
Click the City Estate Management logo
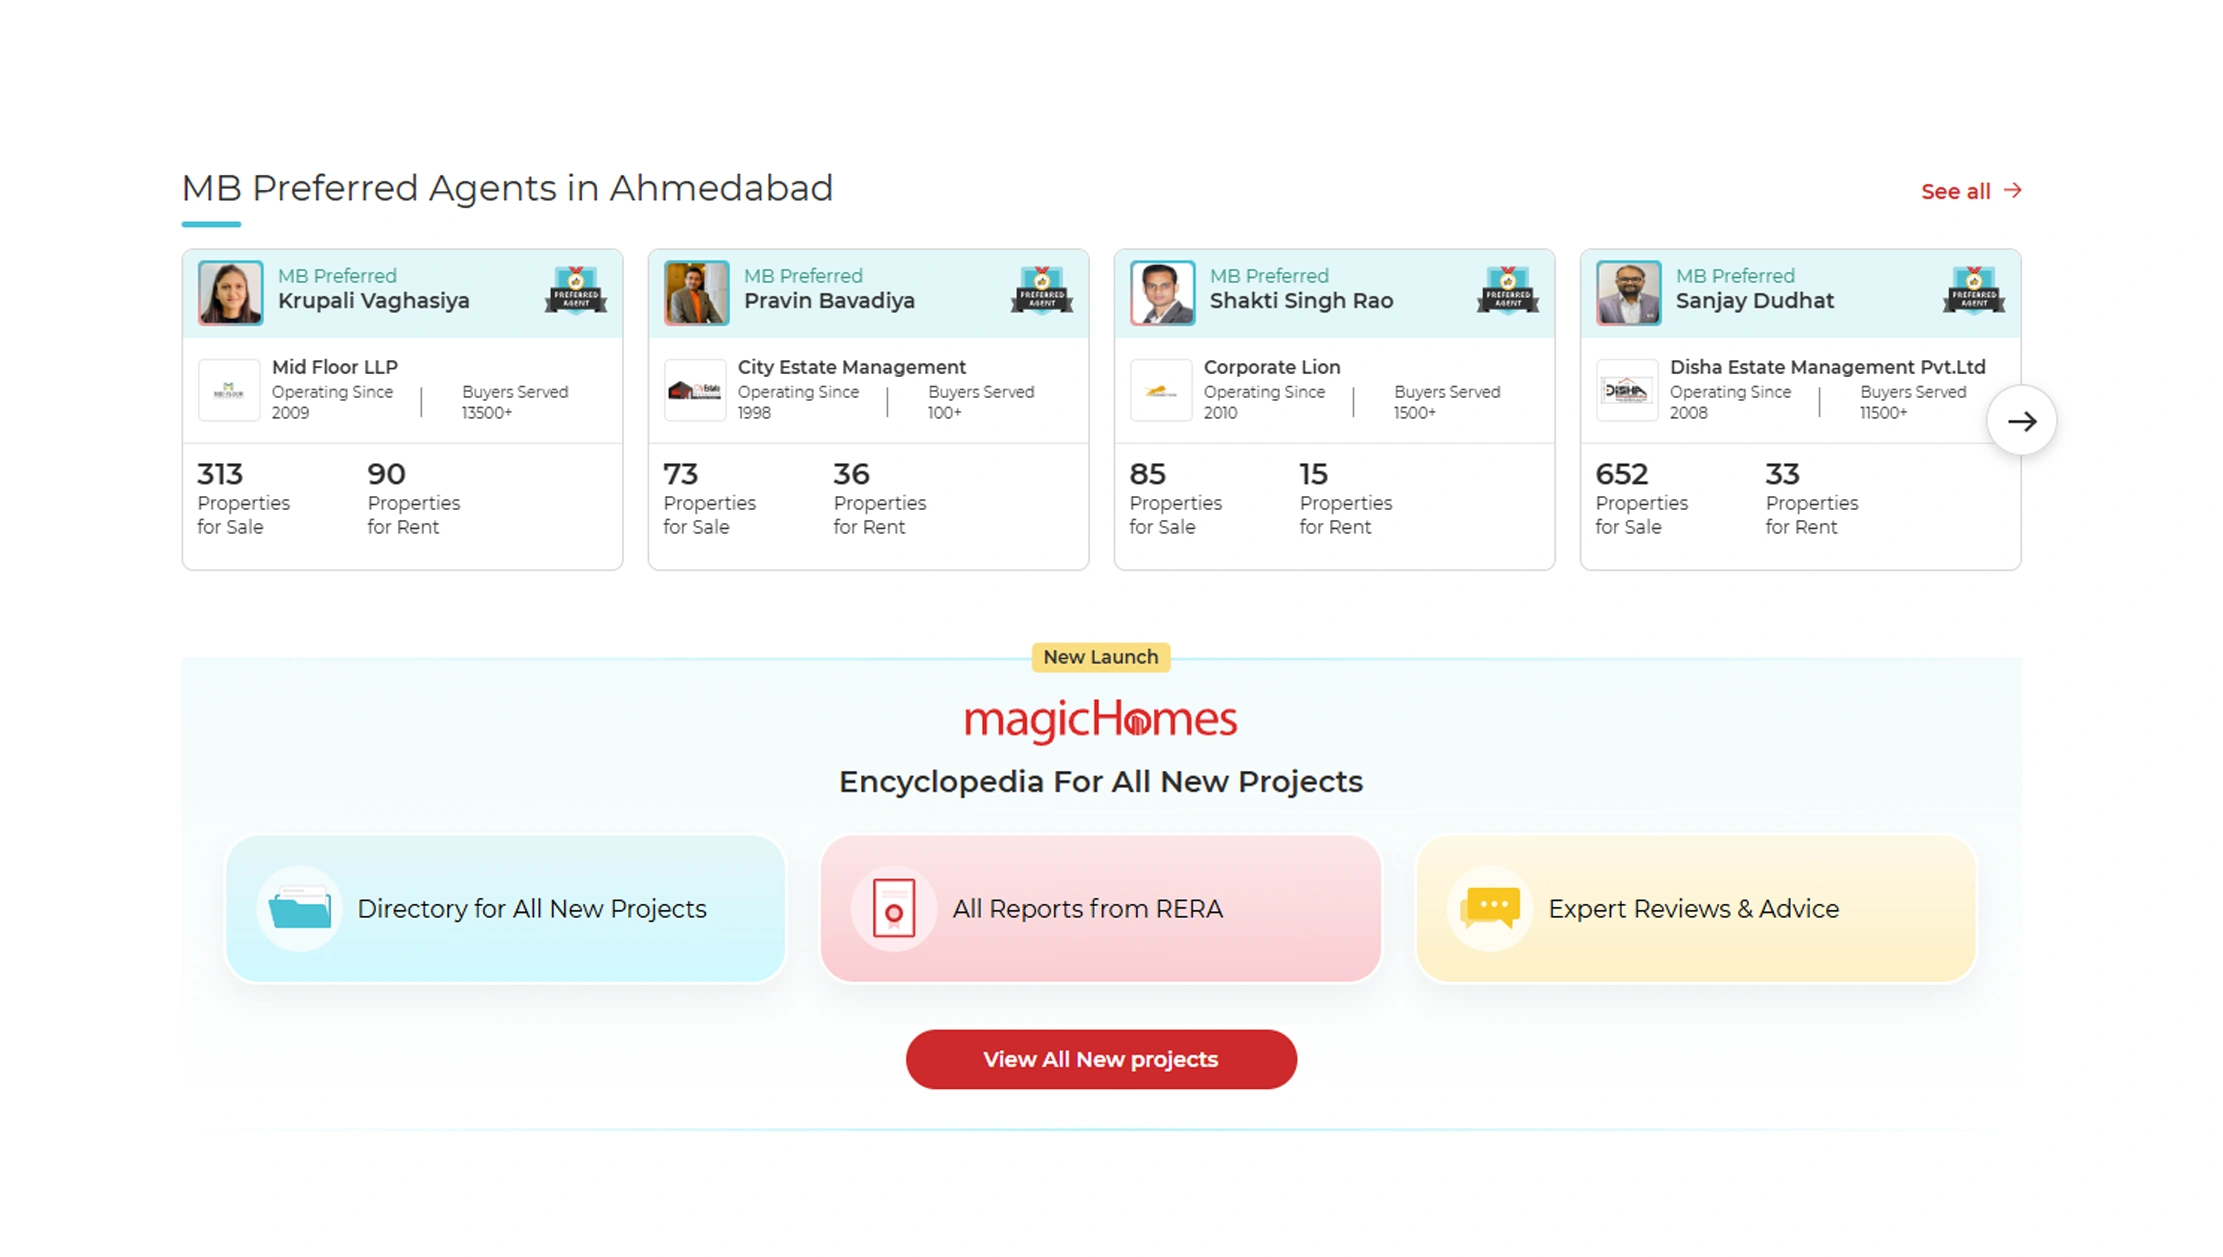tap(695, 390)
